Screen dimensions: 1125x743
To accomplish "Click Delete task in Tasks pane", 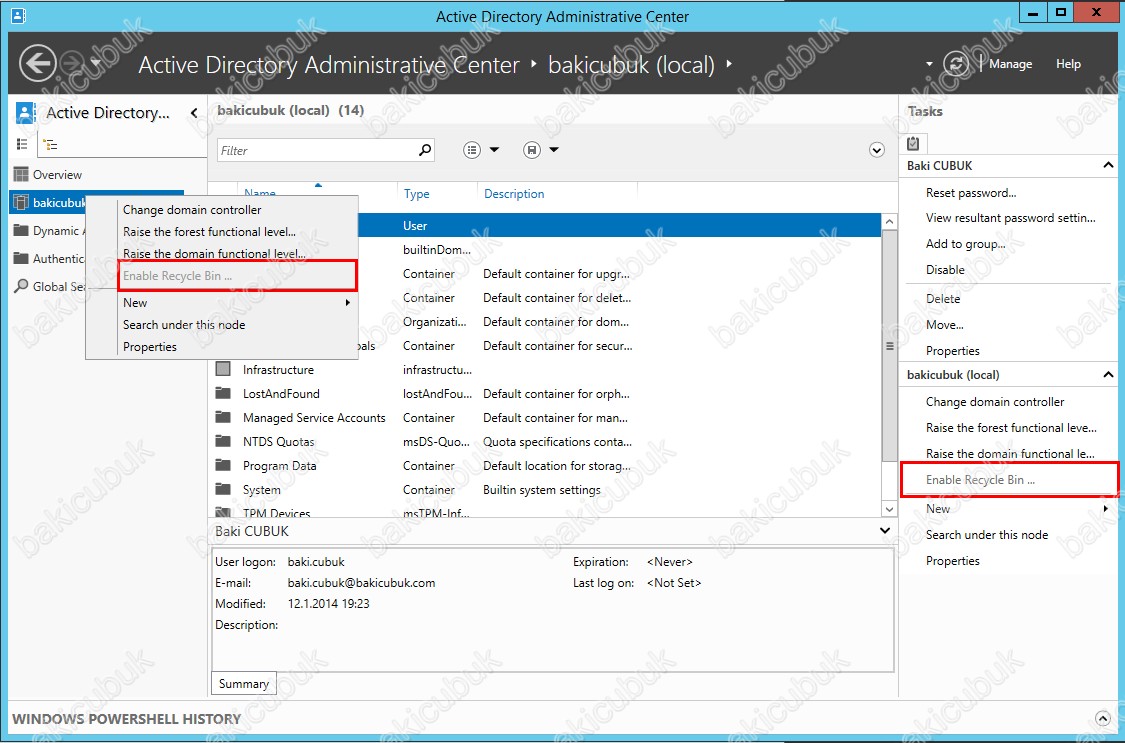I will click(x=943, y=298).
